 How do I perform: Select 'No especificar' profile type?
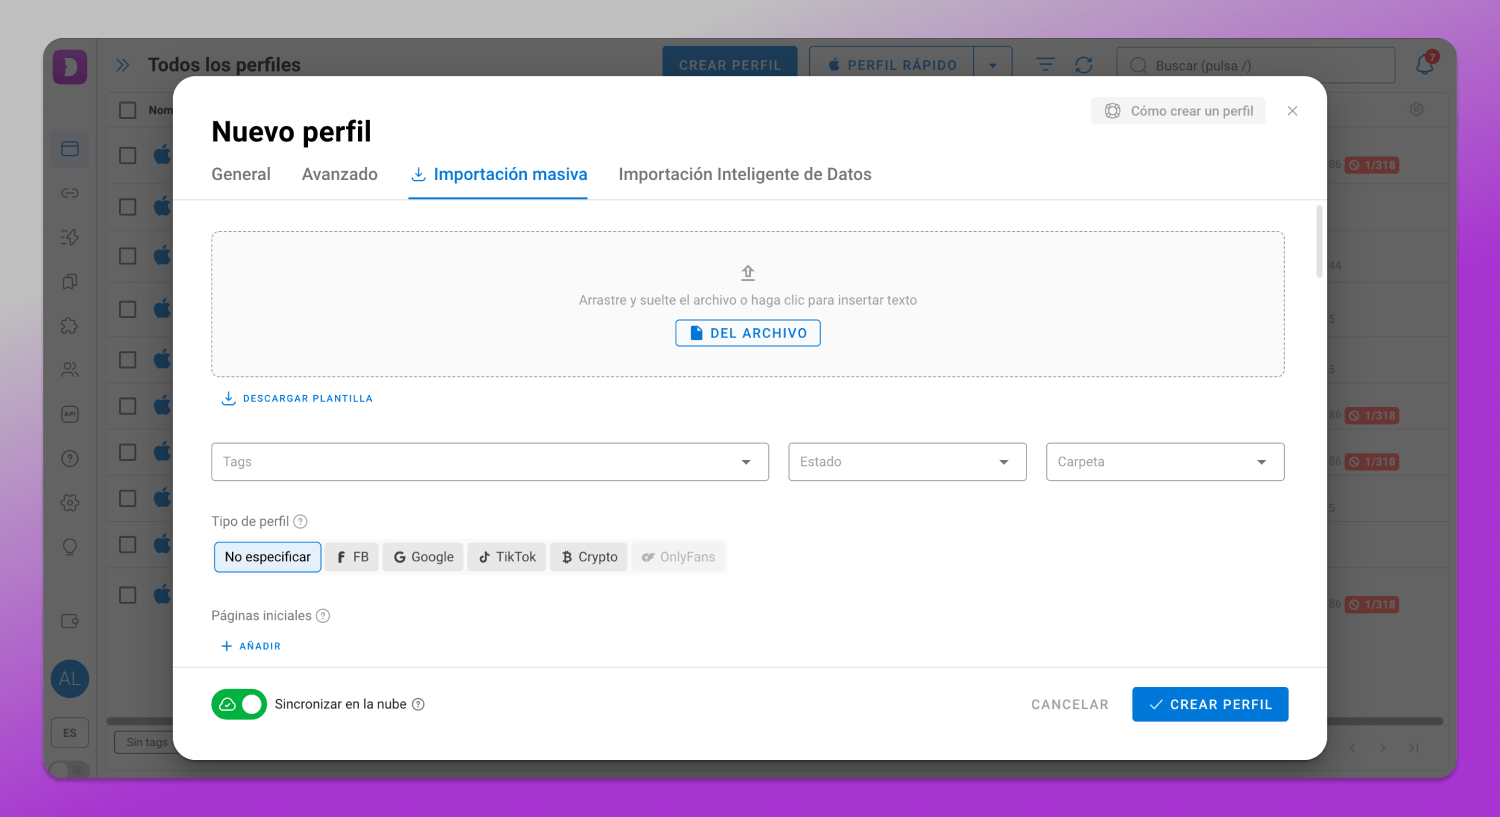pos(268,557)
